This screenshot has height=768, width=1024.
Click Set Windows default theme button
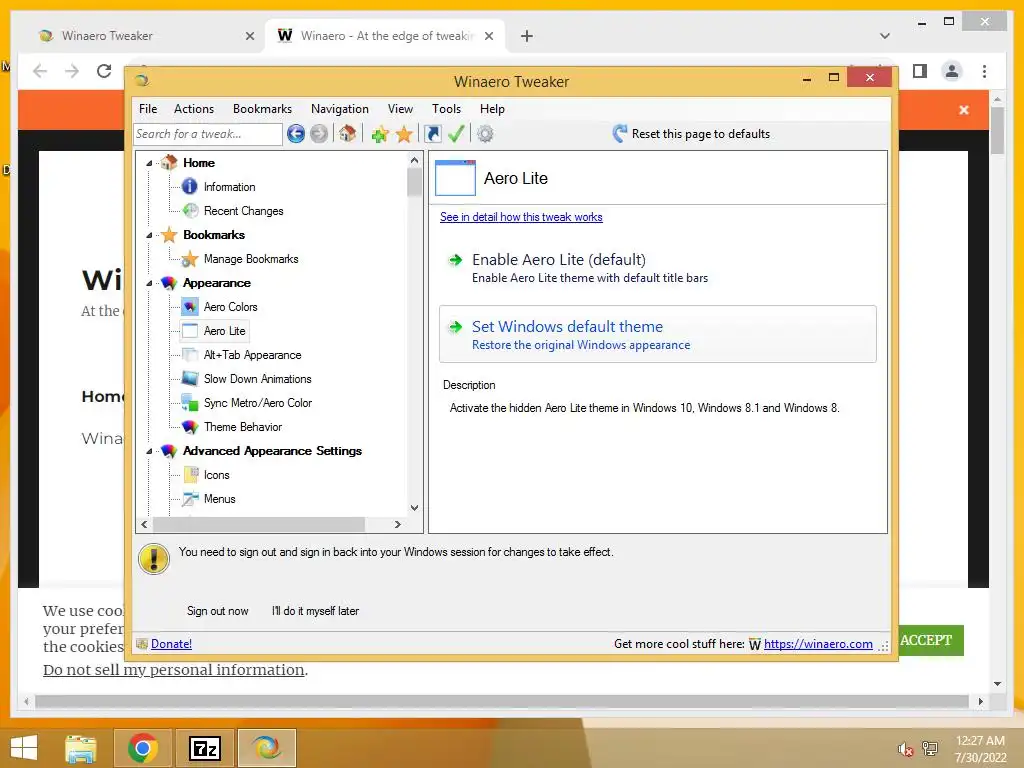(658, 334)
